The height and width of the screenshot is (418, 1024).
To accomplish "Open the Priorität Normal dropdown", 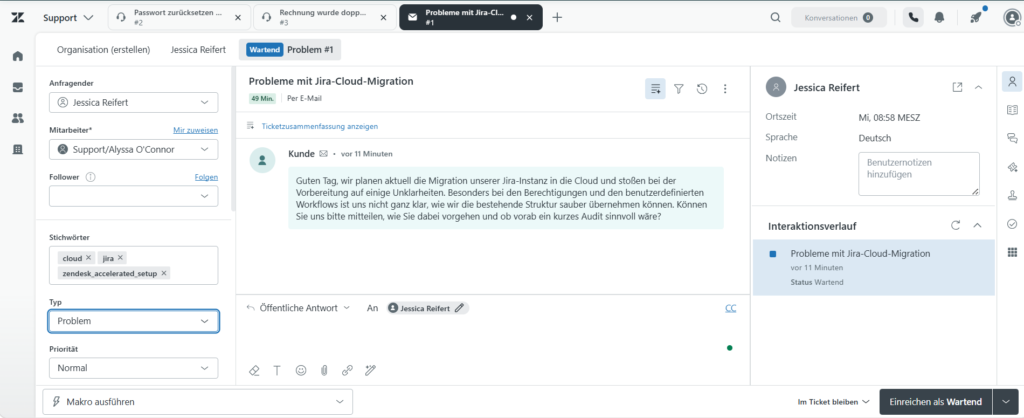I will coord(133,368).
